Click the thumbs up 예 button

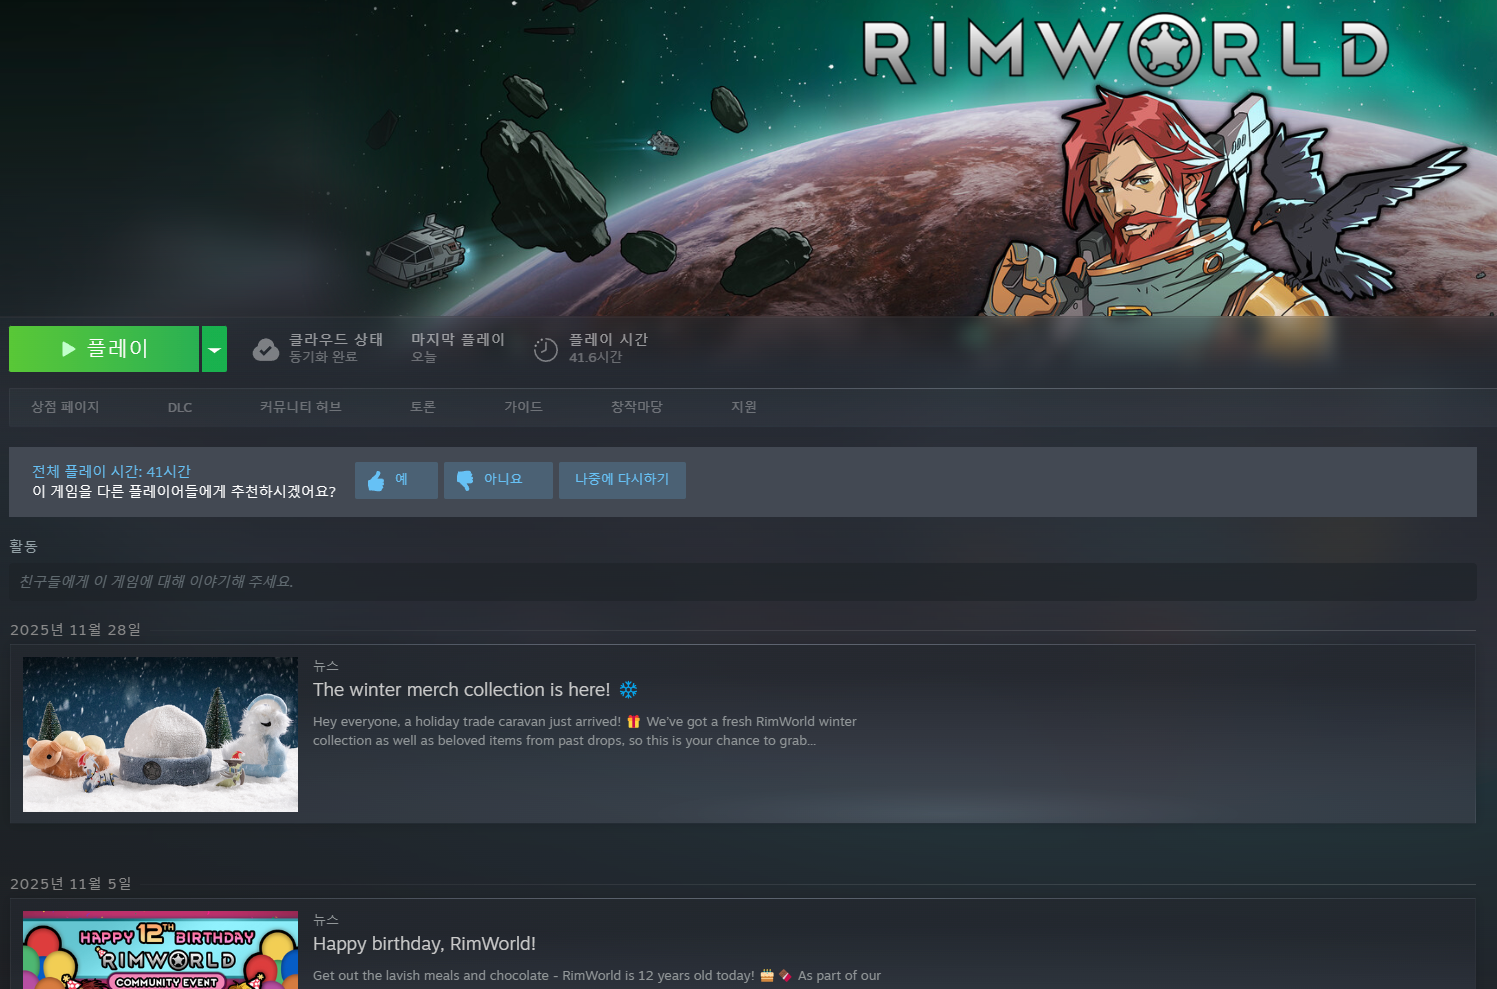click(396, 480)
